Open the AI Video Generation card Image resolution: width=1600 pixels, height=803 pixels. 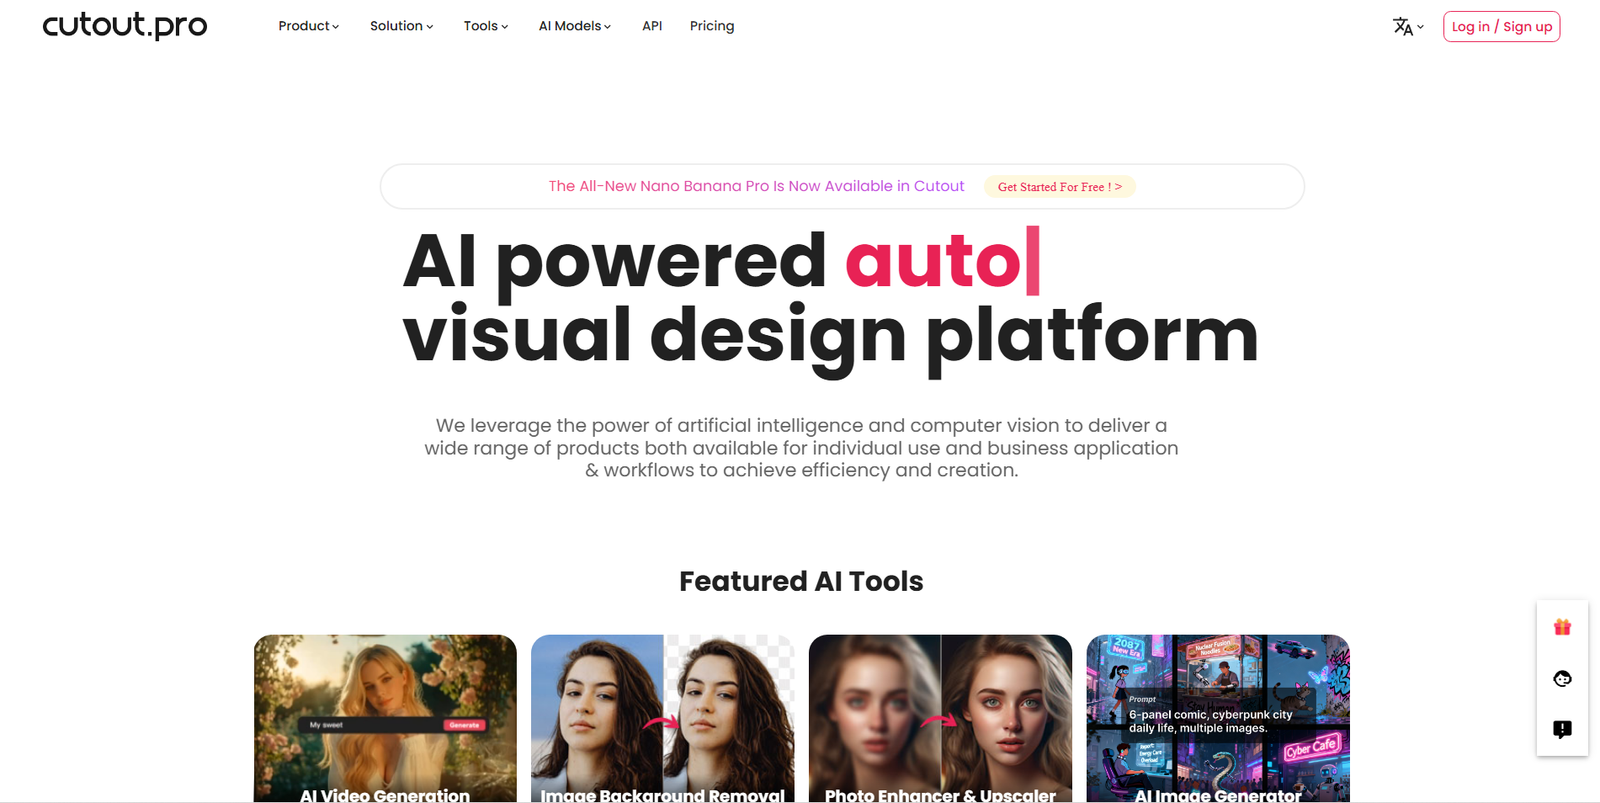[x=385, y=718]
